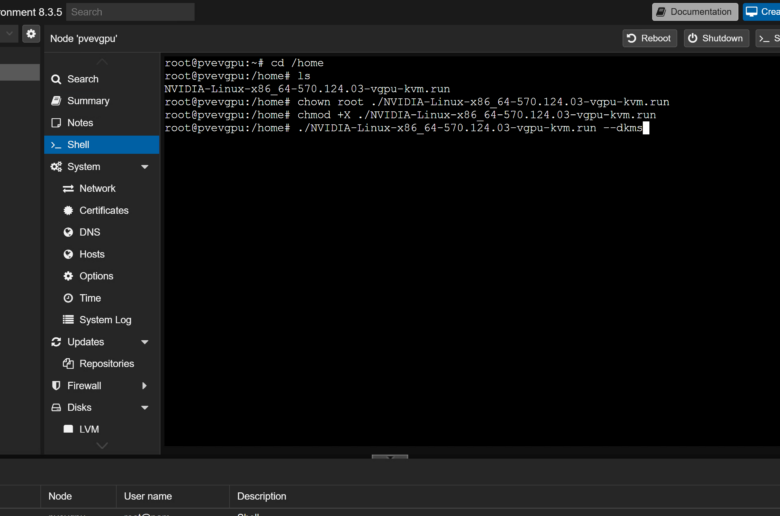Collapse the System section arrow
This screenshot has width=780, height=516.
pos(145,167)
